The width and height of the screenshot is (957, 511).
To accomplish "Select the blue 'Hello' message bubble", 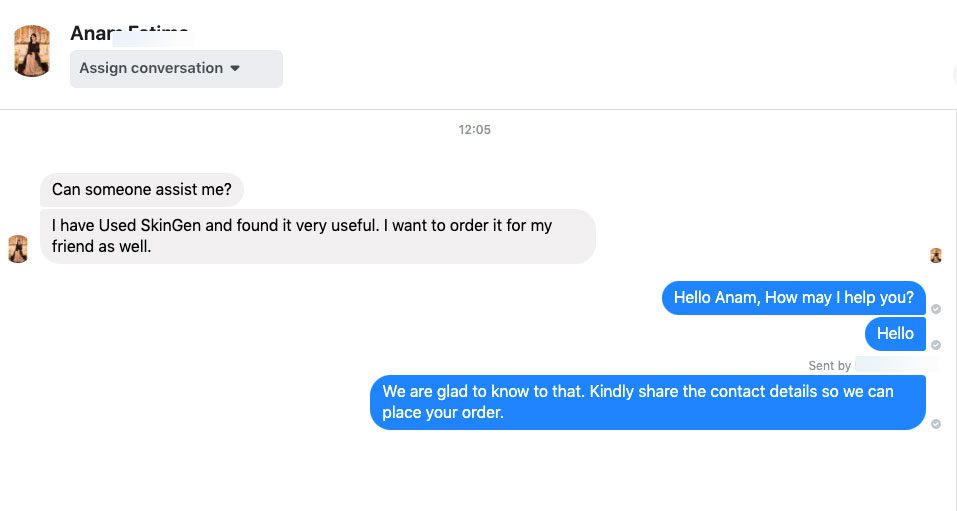I will click(x=895, y=334).
